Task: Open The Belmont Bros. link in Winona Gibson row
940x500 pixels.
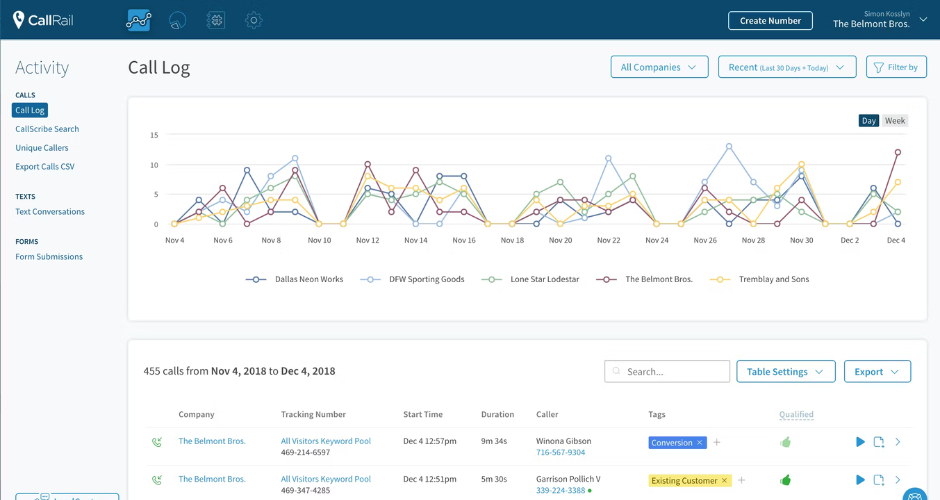Action: pos(212,441)
